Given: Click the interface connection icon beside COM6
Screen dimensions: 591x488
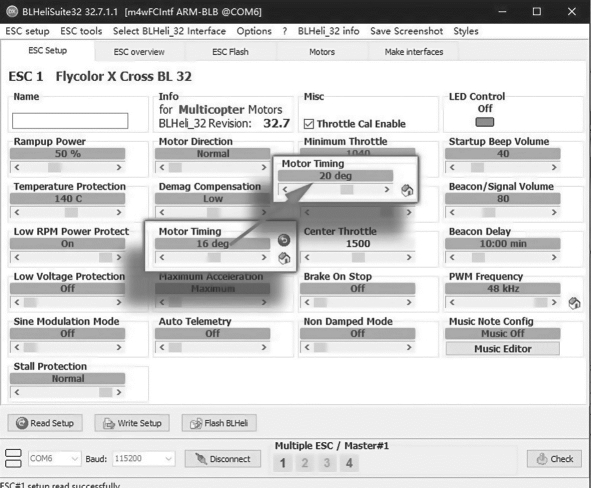Looking at the screenshot, I should [13, 458].
